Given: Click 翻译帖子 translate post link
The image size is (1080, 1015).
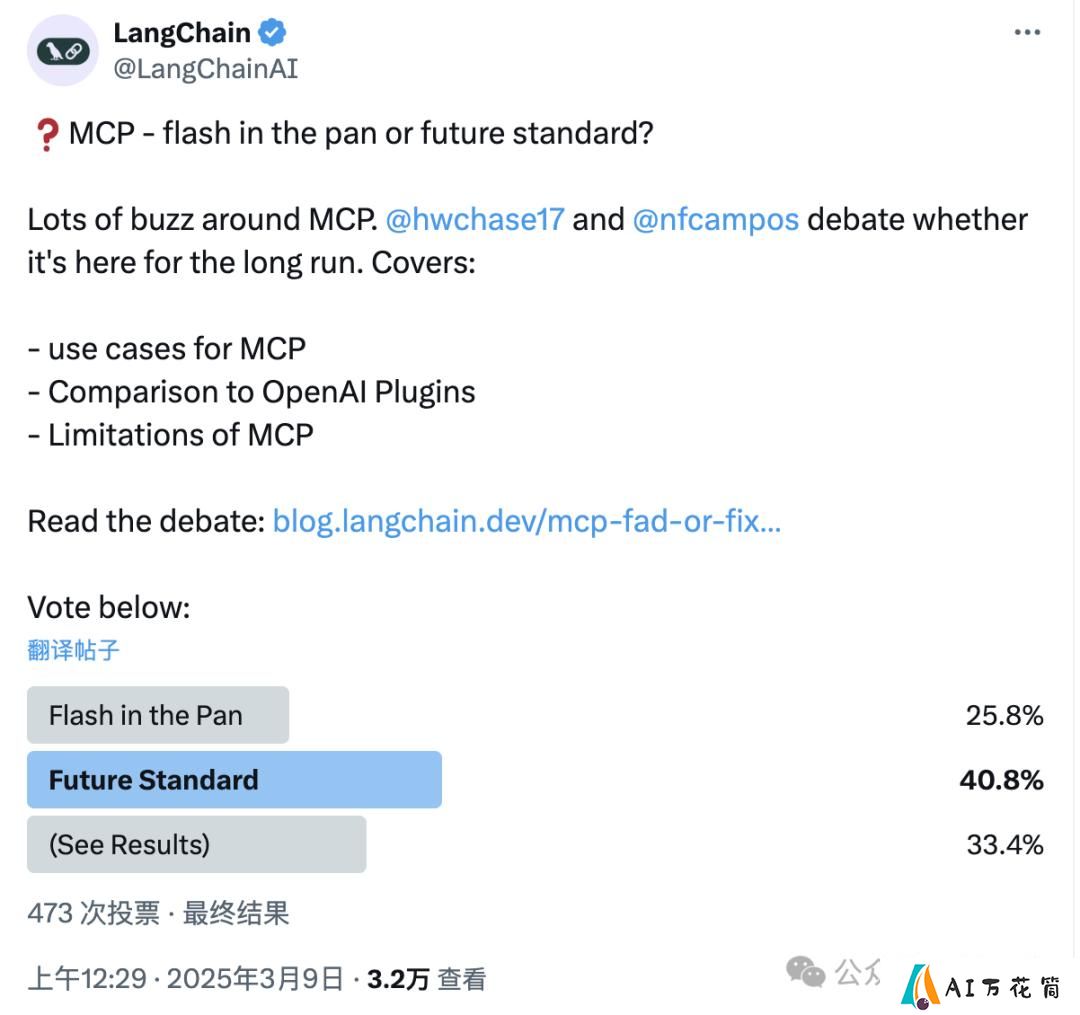Looking at the screenshot, I should tap(74, 649).
